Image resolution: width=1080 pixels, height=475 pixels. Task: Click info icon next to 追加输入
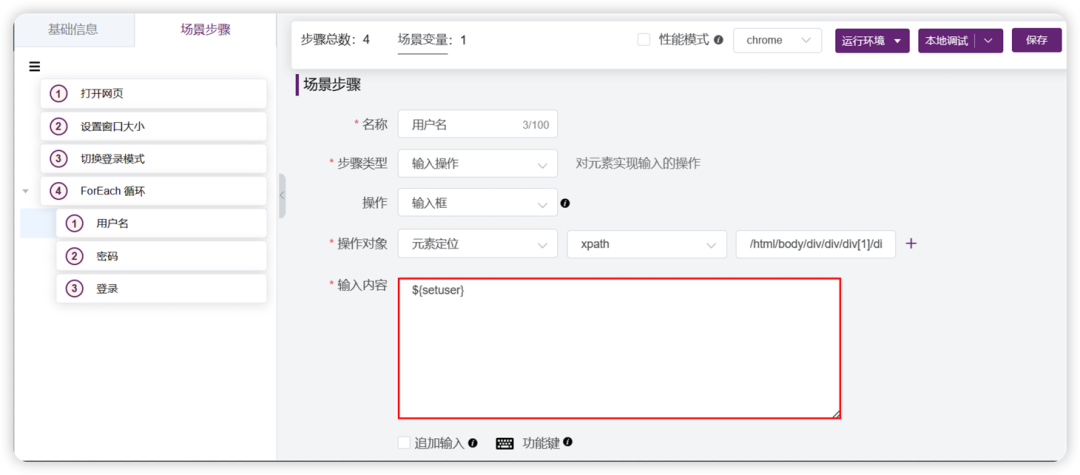(472, 443)
